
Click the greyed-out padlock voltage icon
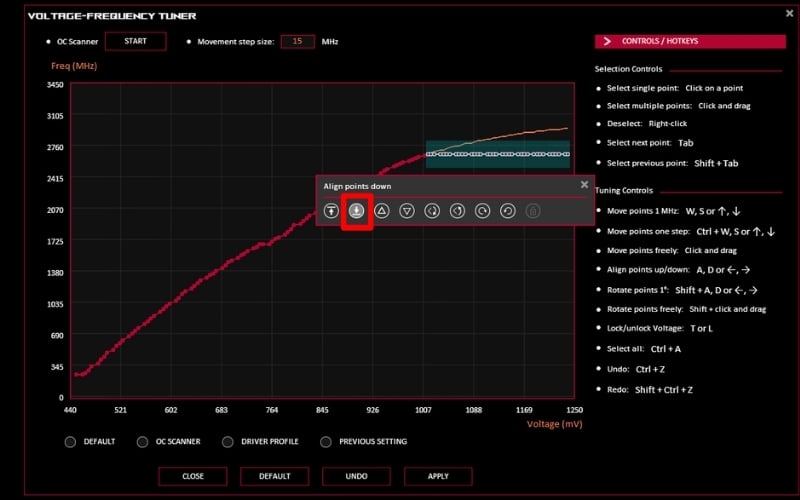click(533, 211)
